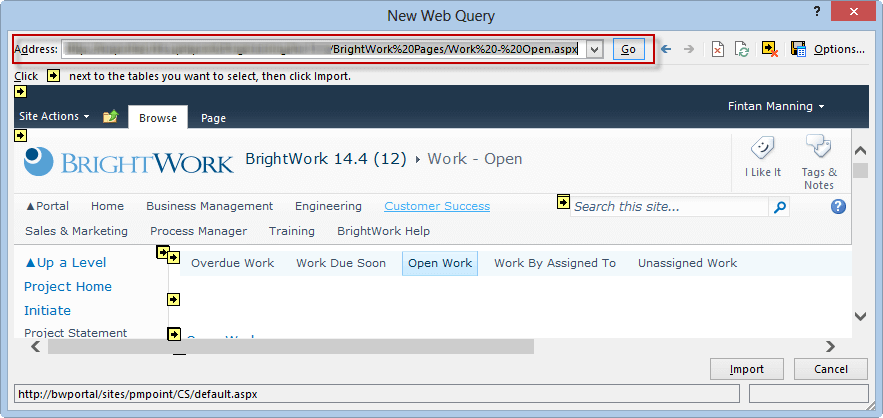Click inside the Address URL field

click(x=323, y=49)
